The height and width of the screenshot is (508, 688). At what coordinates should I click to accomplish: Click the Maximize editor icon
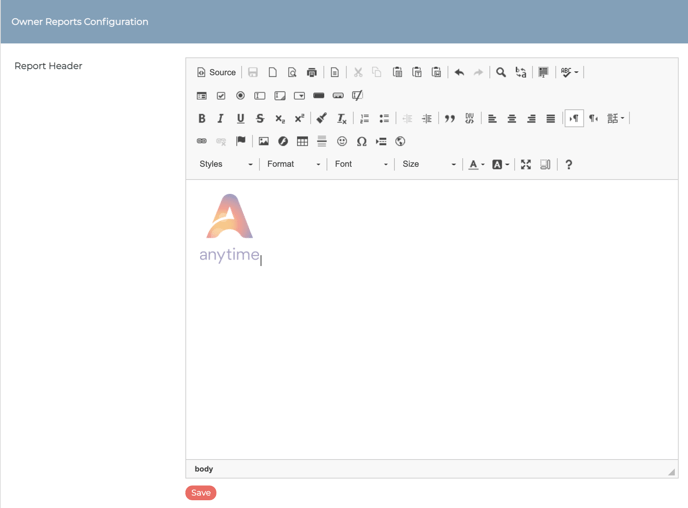(526, 165)
